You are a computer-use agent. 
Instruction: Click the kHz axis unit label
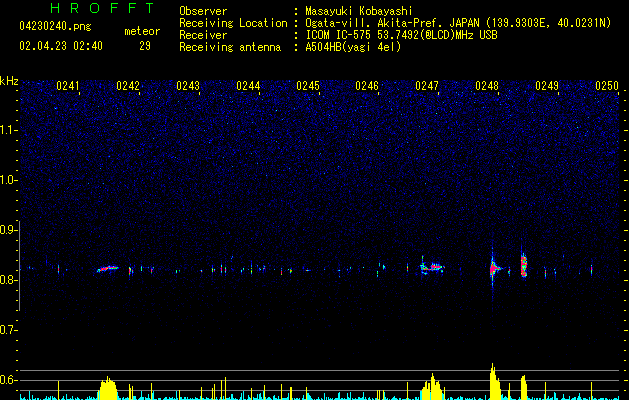pyautogui.click(x=9, y=81)
